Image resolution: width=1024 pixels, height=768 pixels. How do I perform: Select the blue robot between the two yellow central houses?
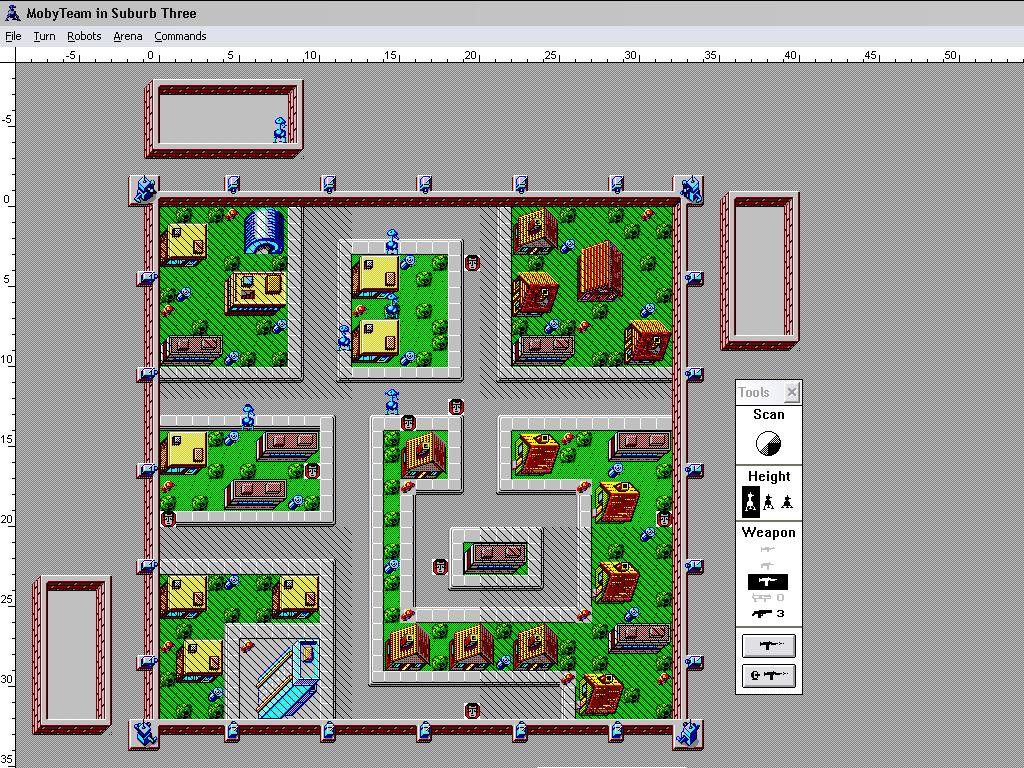[391, 306]
